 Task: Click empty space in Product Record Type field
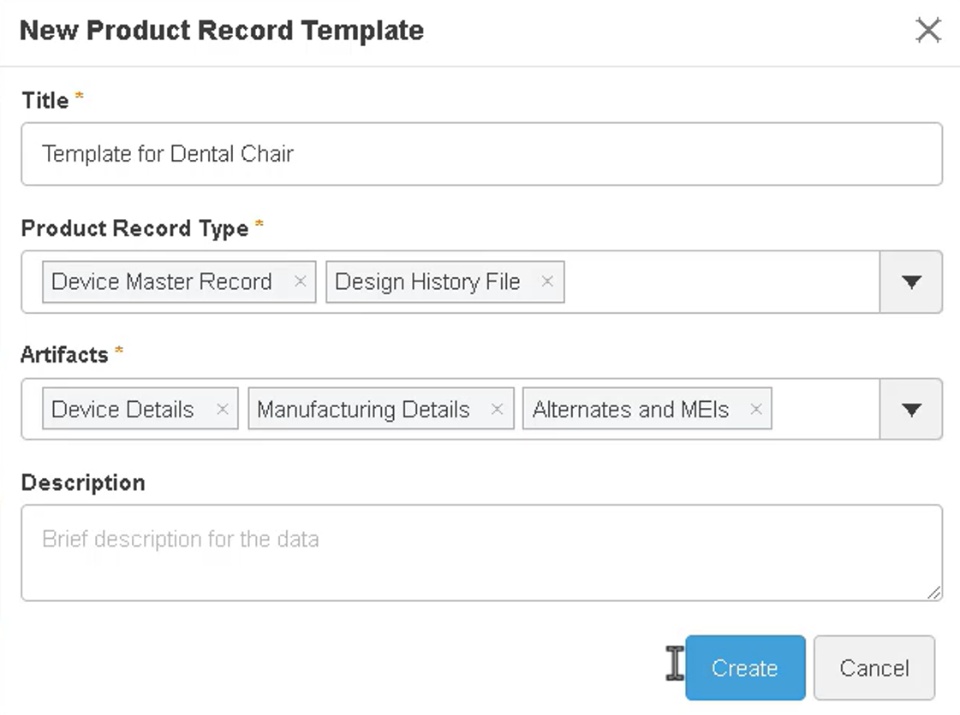point(720,282)
